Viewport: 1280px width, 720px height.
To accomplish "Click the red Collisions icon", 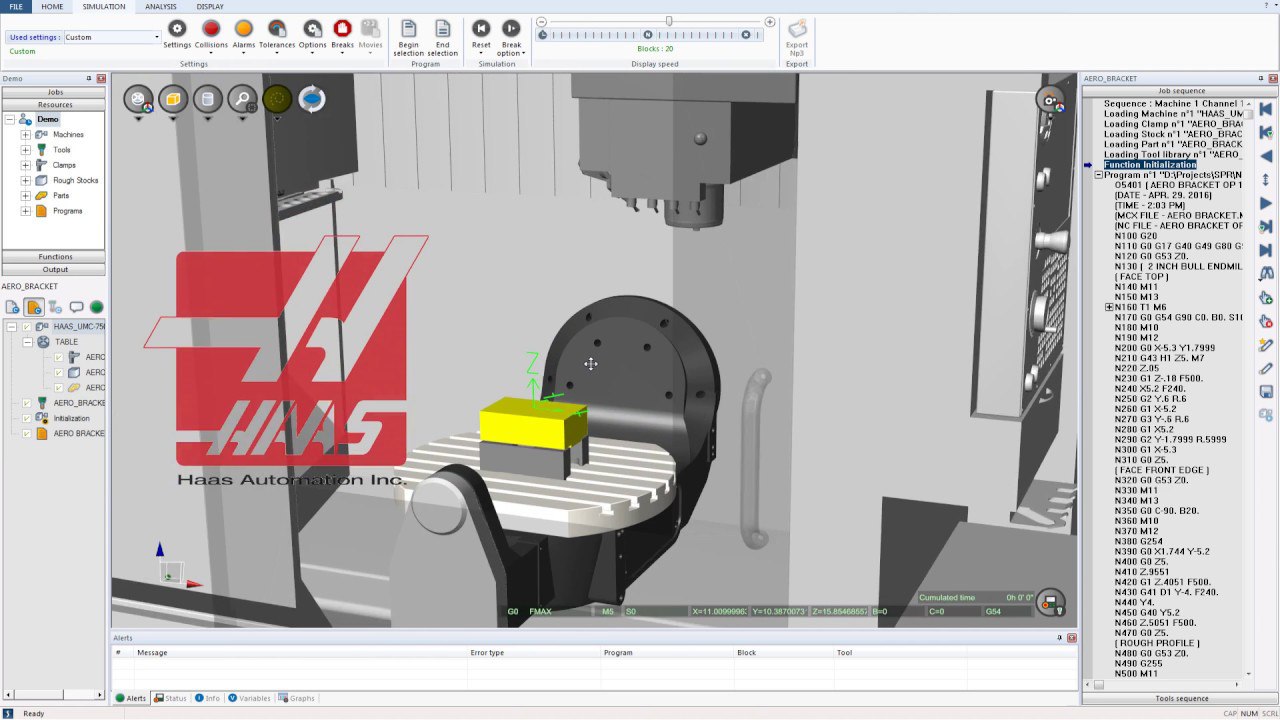I will pyautogui.click(x=211, y=29).
